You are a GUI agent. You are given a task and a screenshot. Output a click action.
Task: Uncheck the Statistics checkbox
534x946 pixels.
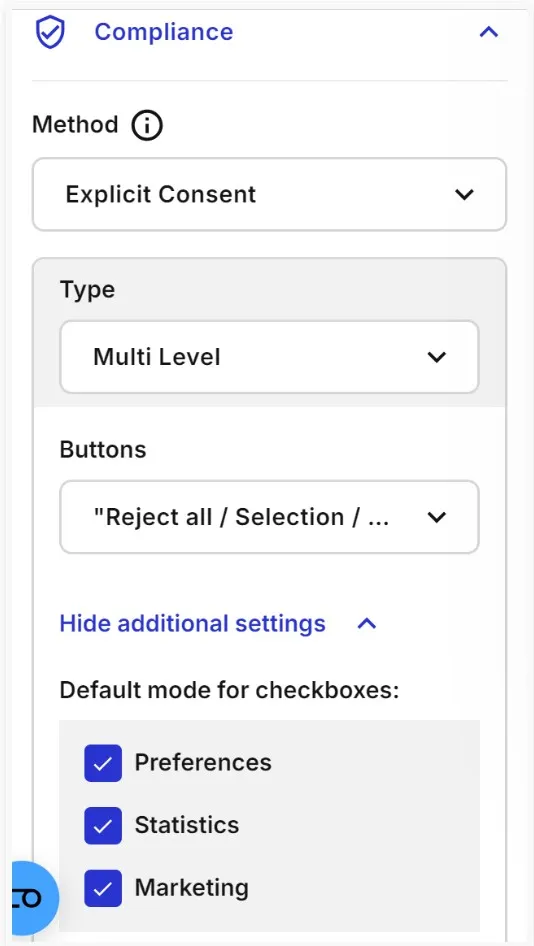pyautogui.click(x=103, y=825)
